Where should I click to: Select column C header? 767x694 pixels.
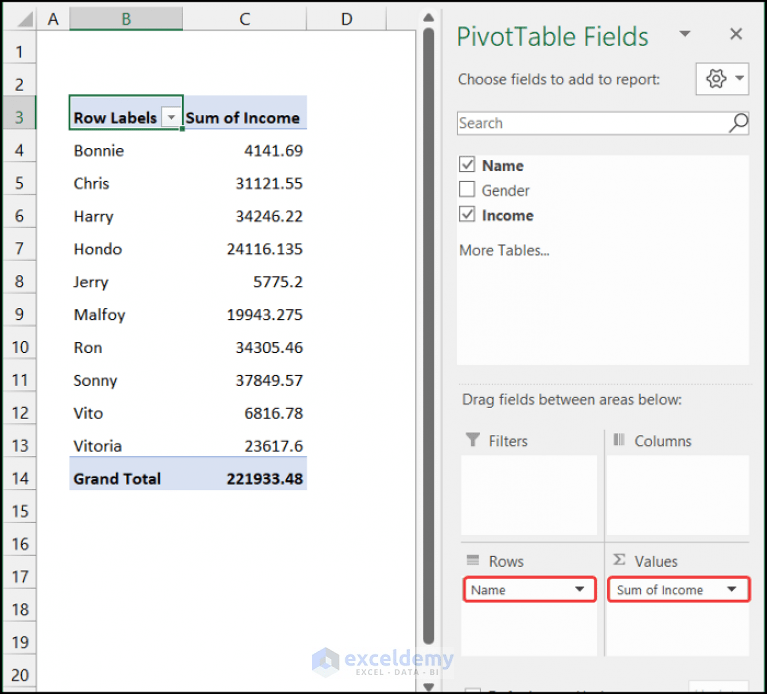pyautogui.click(x=245, y=19)
